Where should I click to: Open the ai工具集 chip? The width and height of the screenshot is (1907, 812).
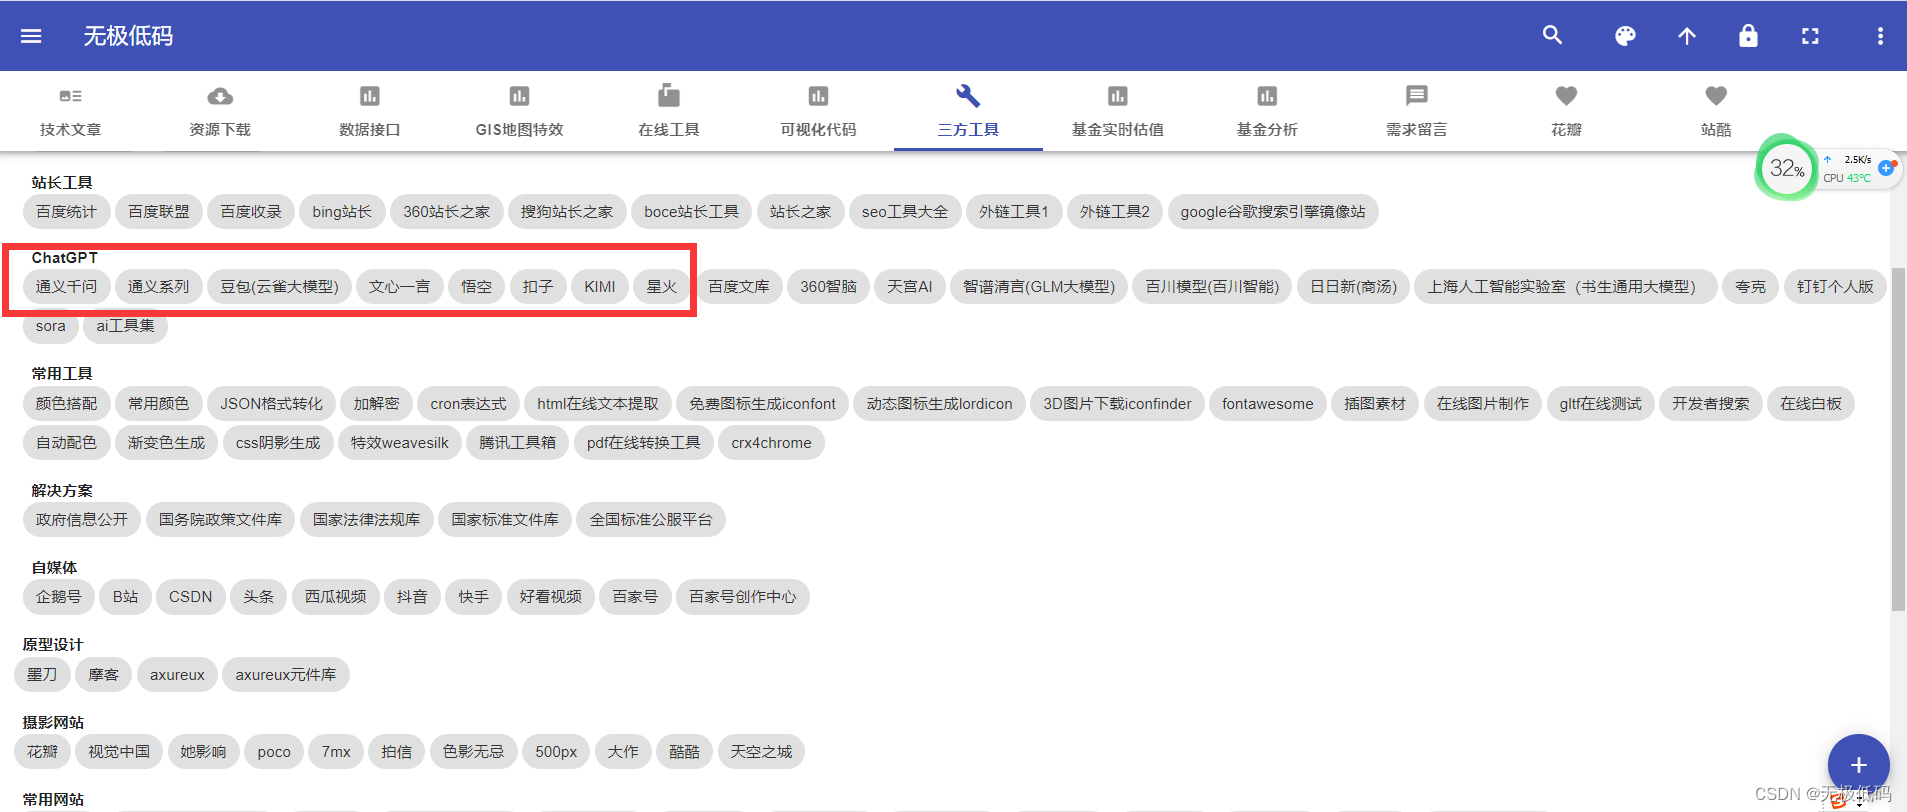pos(125,326)
